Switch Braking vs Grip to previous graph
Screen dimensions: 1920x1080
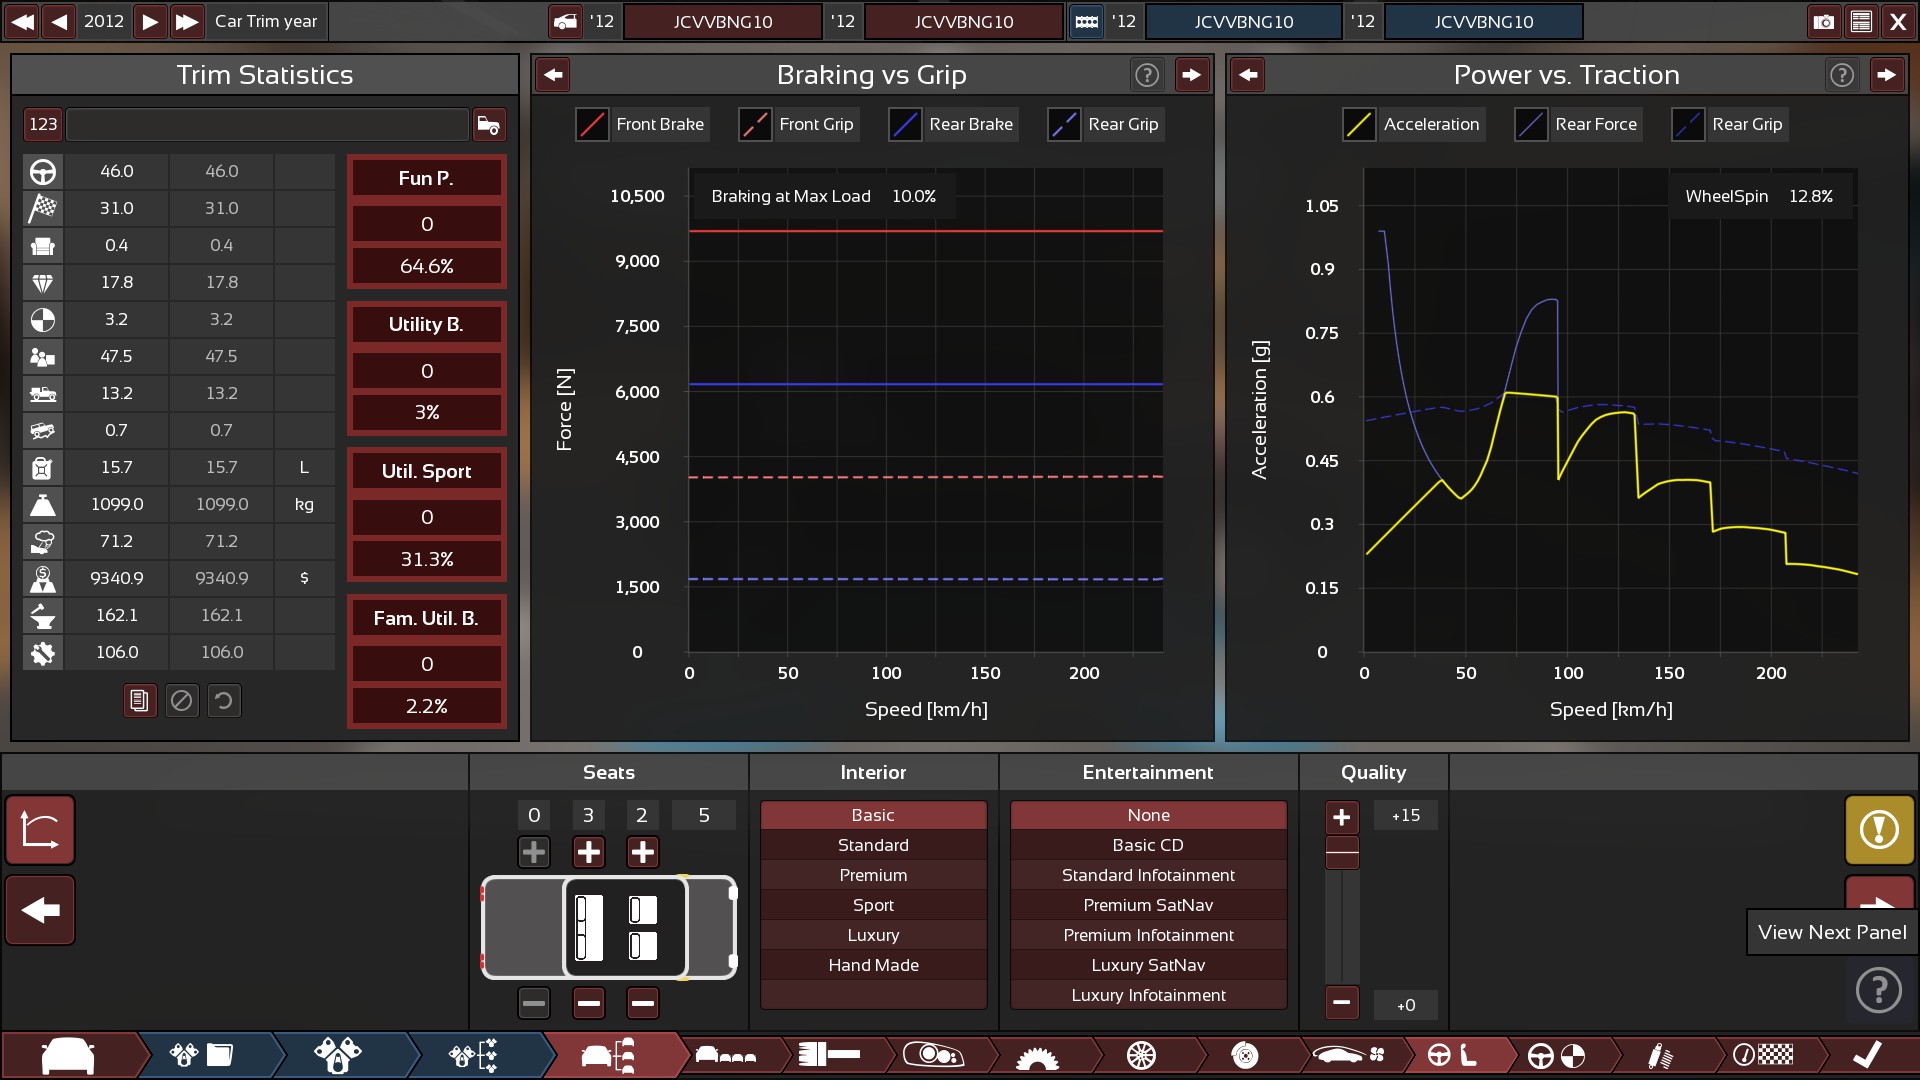(x=553, y=75)
